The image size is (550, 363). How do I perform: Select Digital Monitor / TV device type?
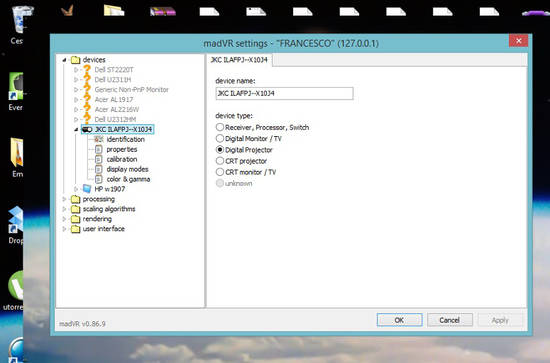[220, 138]
